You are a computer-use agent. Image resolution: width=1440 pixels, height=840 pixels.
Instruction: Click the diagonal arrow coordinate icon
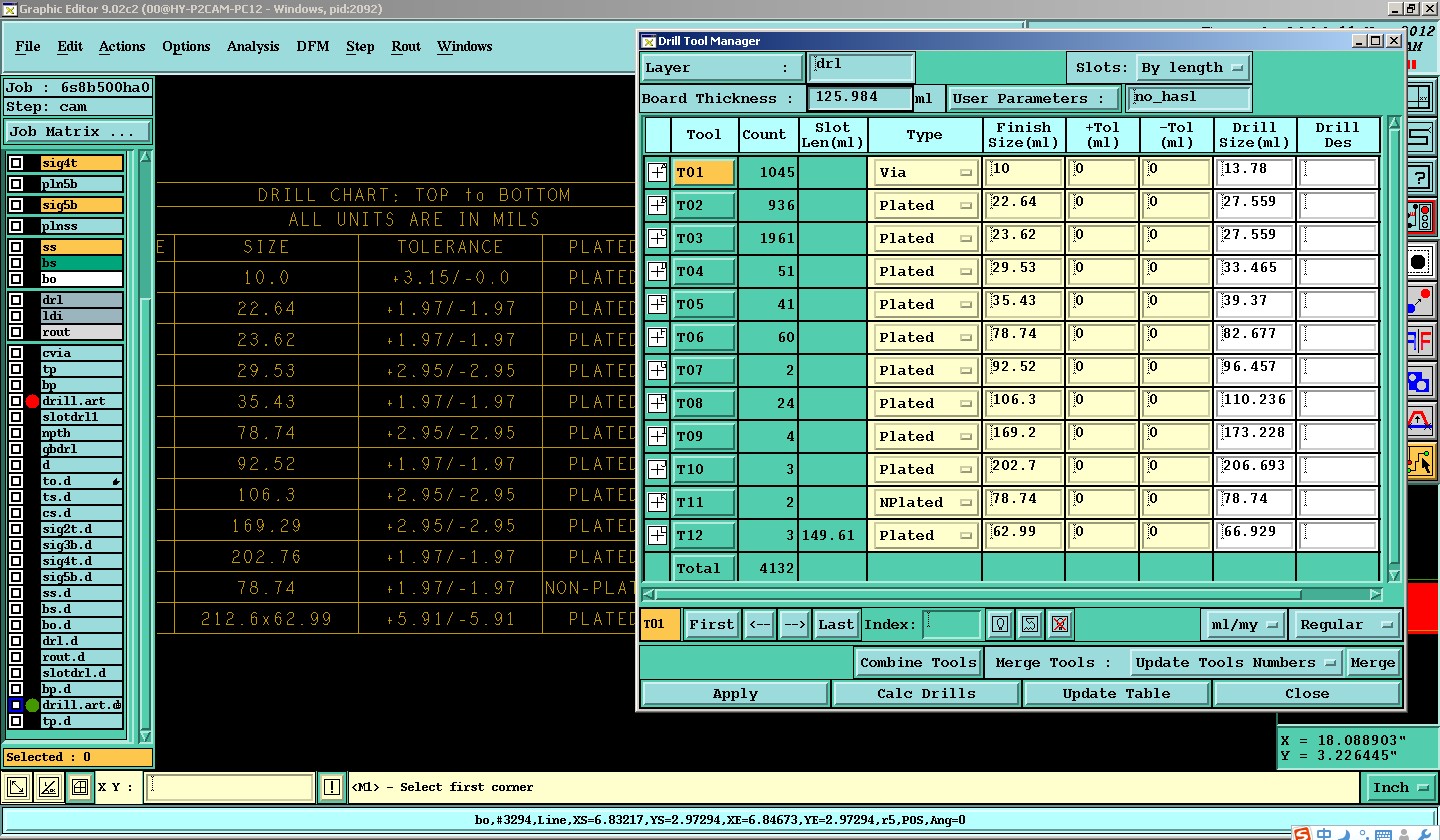[17, 788]
